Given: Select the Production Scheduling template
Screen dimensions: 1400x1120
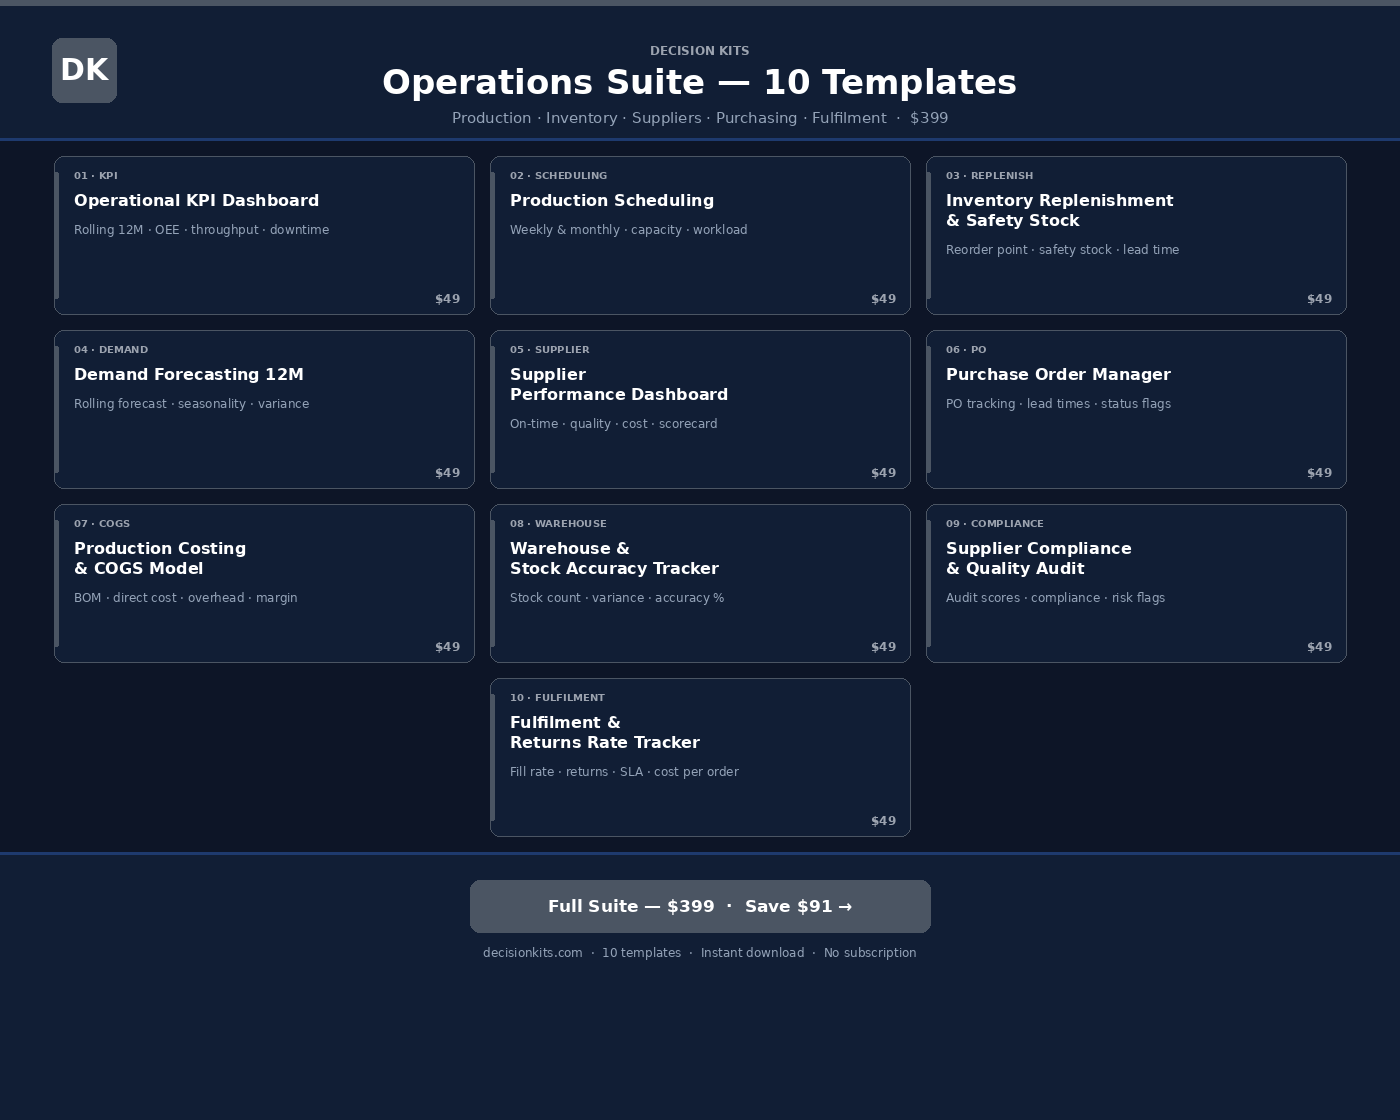Looking at the screenshot, I should [x=700, y=235].
